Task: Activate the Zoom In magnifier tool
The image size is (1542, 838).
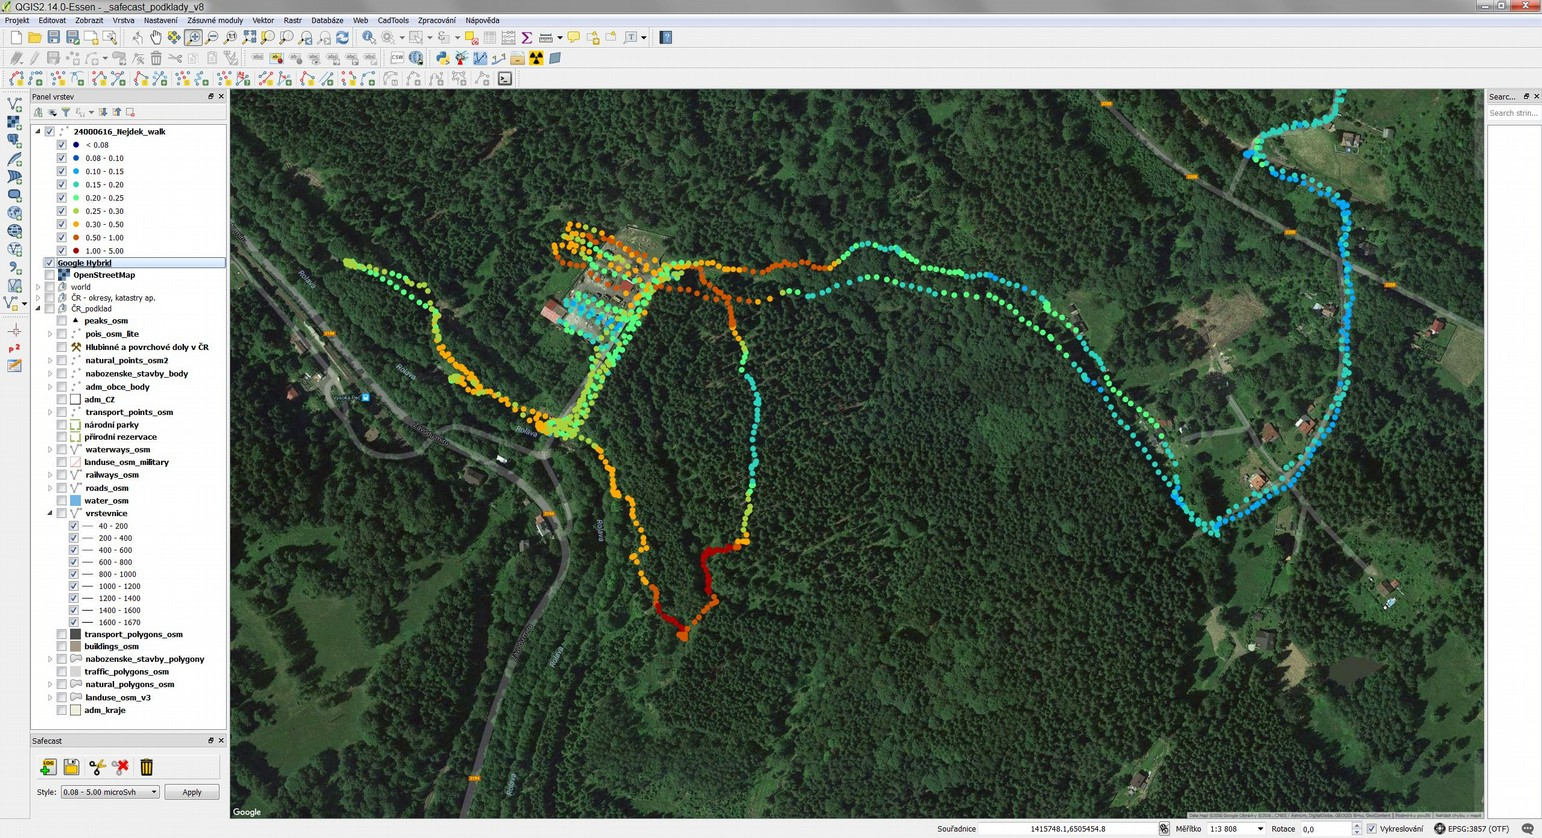Action: click(x=193, y=37)
